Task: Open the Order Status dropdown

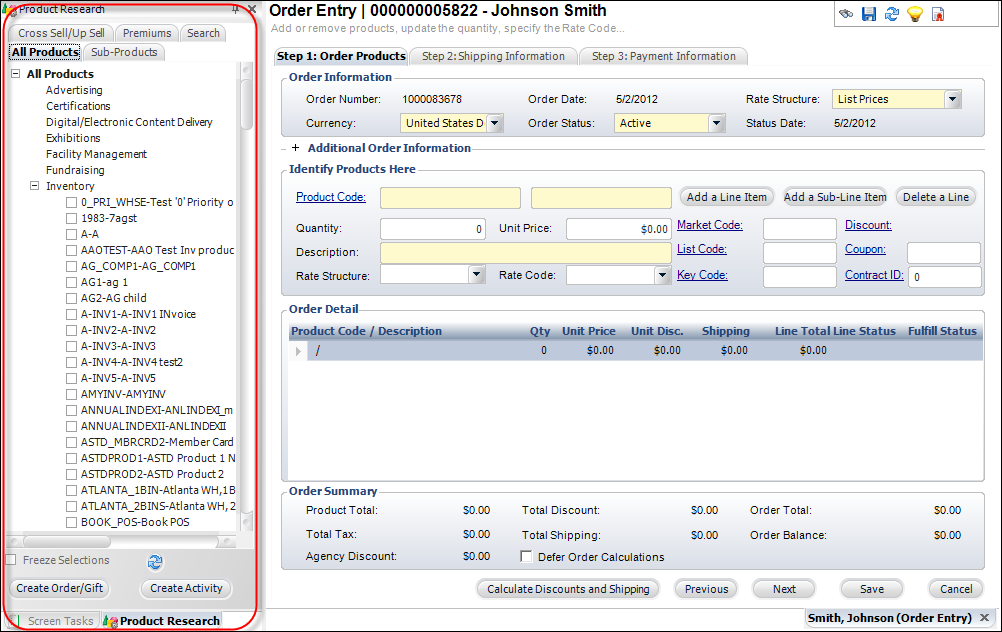Action: [x=716, y=124]
